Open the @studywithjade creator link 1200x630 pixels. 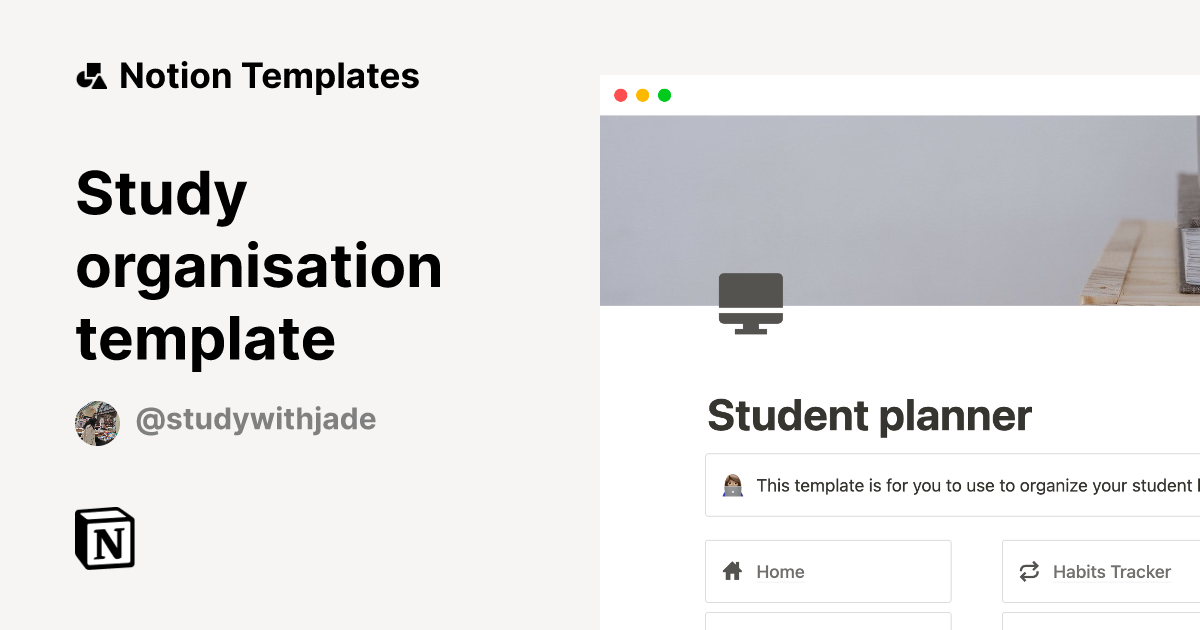pos(255,420)
